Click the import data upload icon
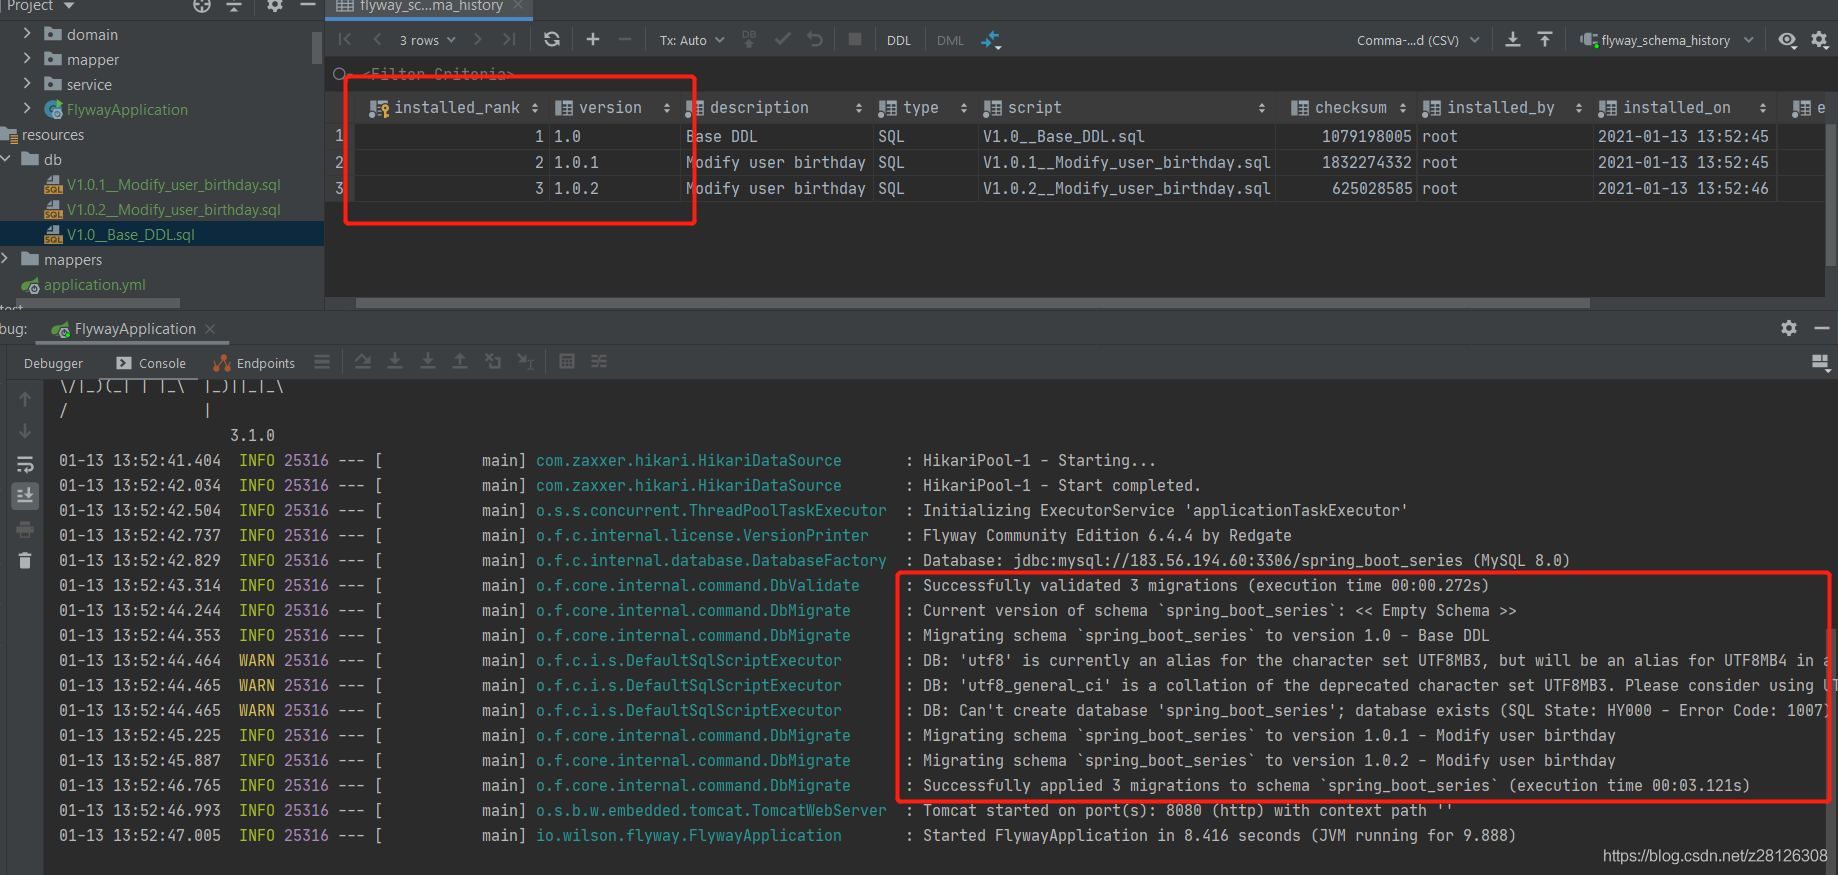The image size is (1838, 875). pyautogui.click(x=1545, y=40)
